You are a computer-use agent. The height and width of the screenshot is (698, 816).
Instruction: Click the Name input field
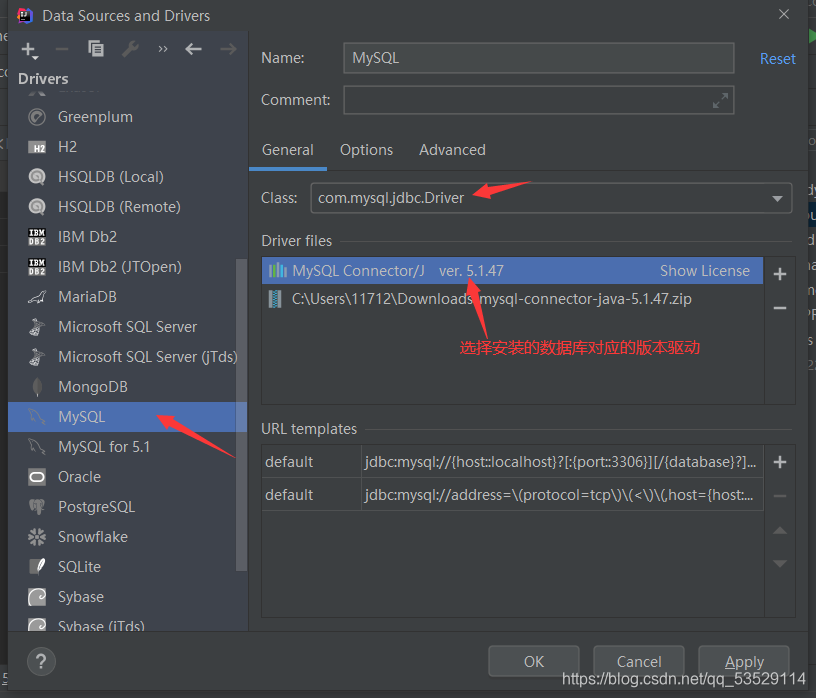pyautogui.click(x=539, y=58)
